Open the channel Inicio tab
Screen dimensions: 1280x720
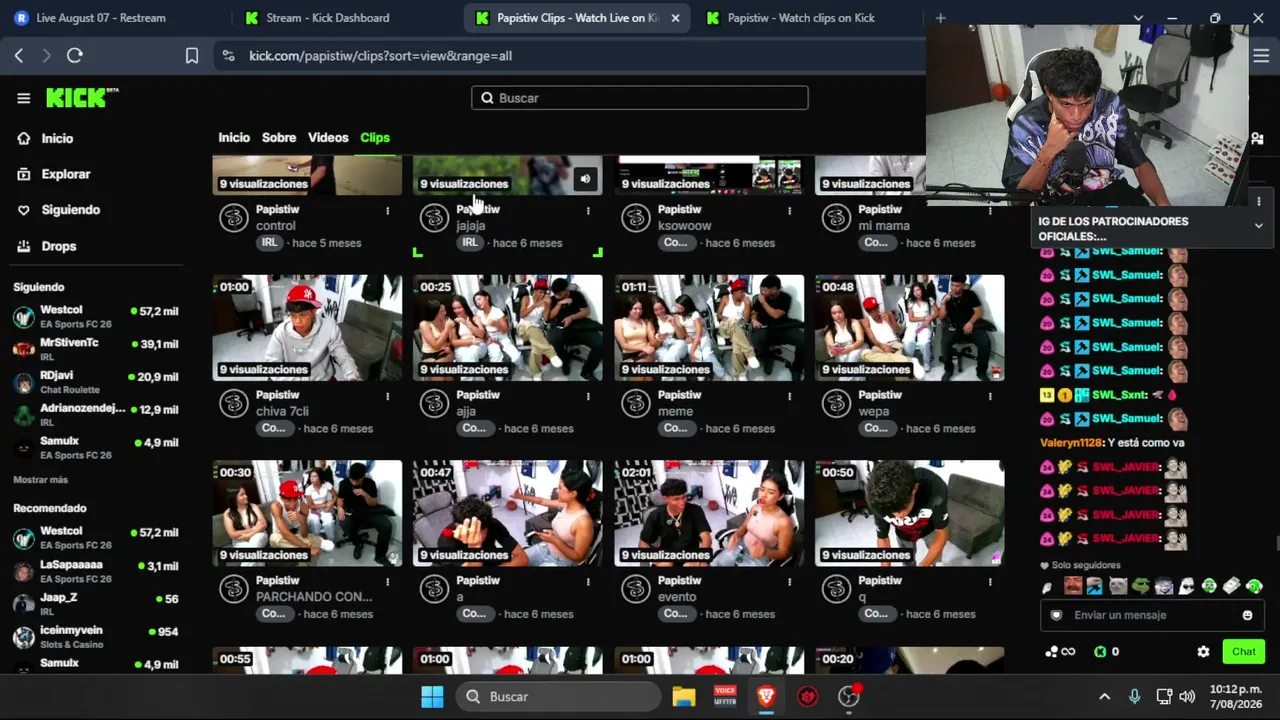234,138
